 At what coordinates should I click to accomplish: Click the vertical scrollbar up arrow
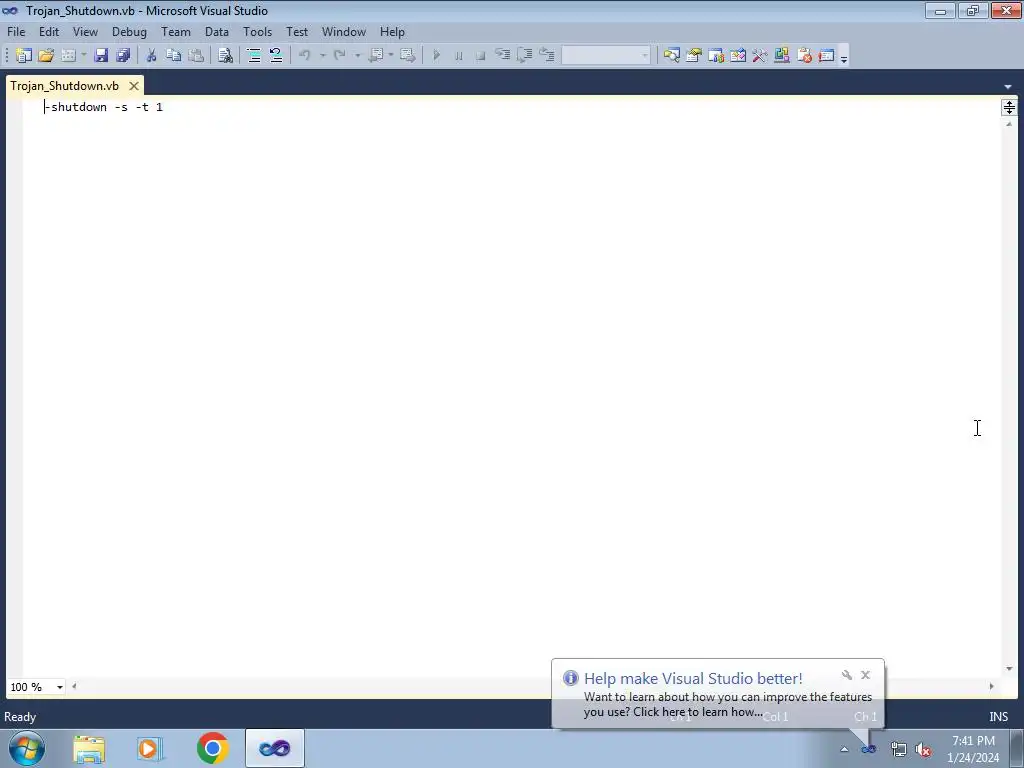click(1009, 123)
